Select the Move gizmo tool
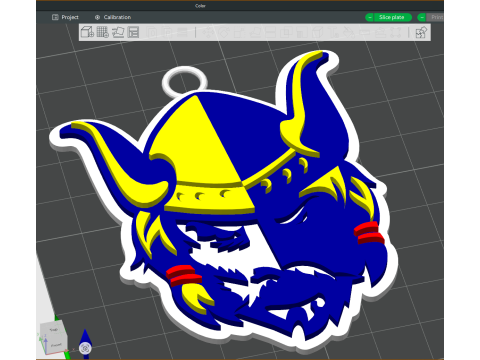The image size is (480, 360). 207,32
